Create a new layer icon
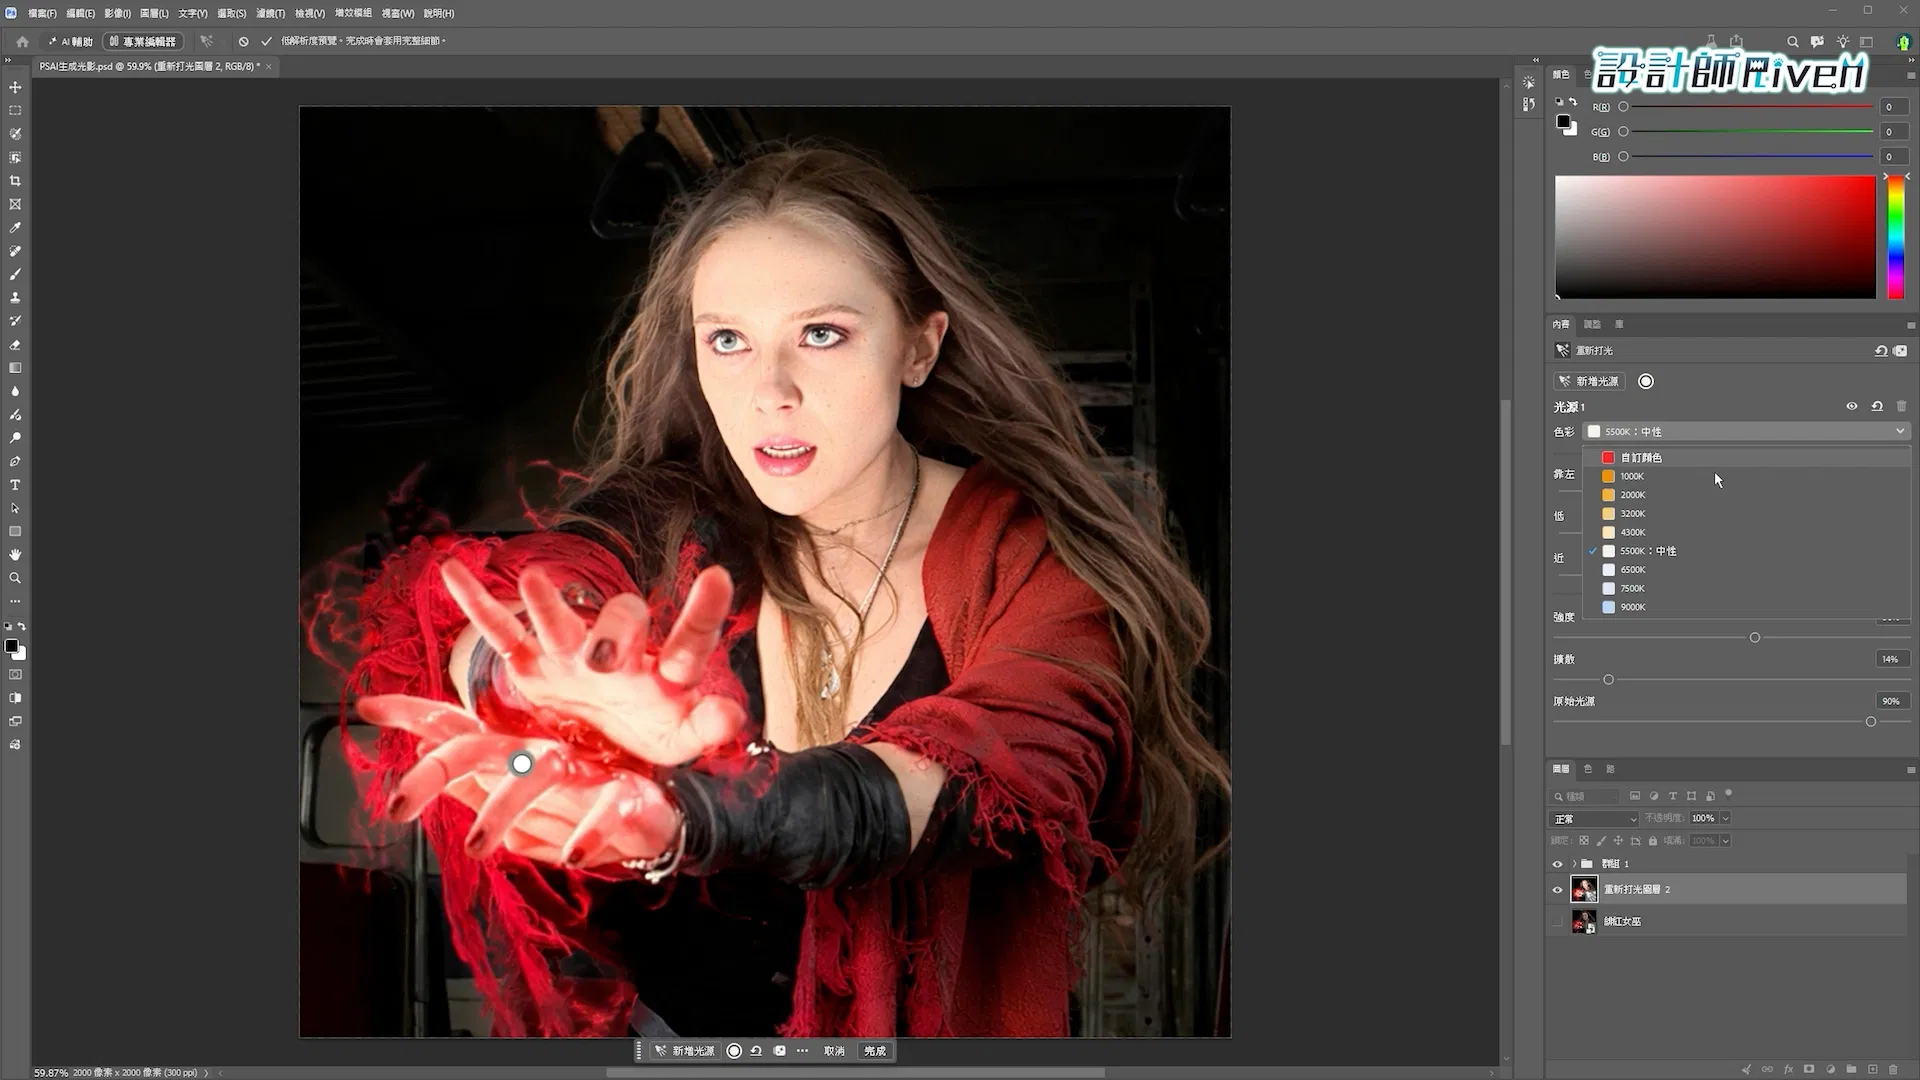The width and height of the screenshot is (1920, 1080). click(x=1873, y=1069)
